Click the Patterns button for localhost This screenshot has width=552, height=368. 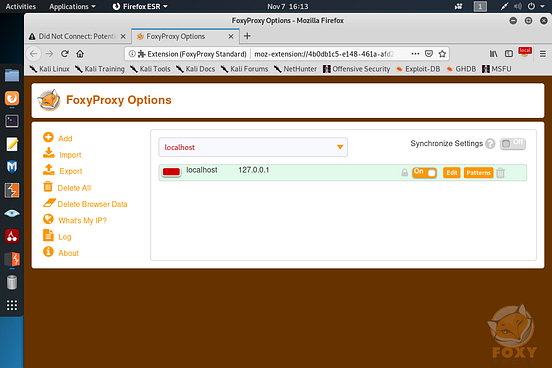[x=478, y=173]
